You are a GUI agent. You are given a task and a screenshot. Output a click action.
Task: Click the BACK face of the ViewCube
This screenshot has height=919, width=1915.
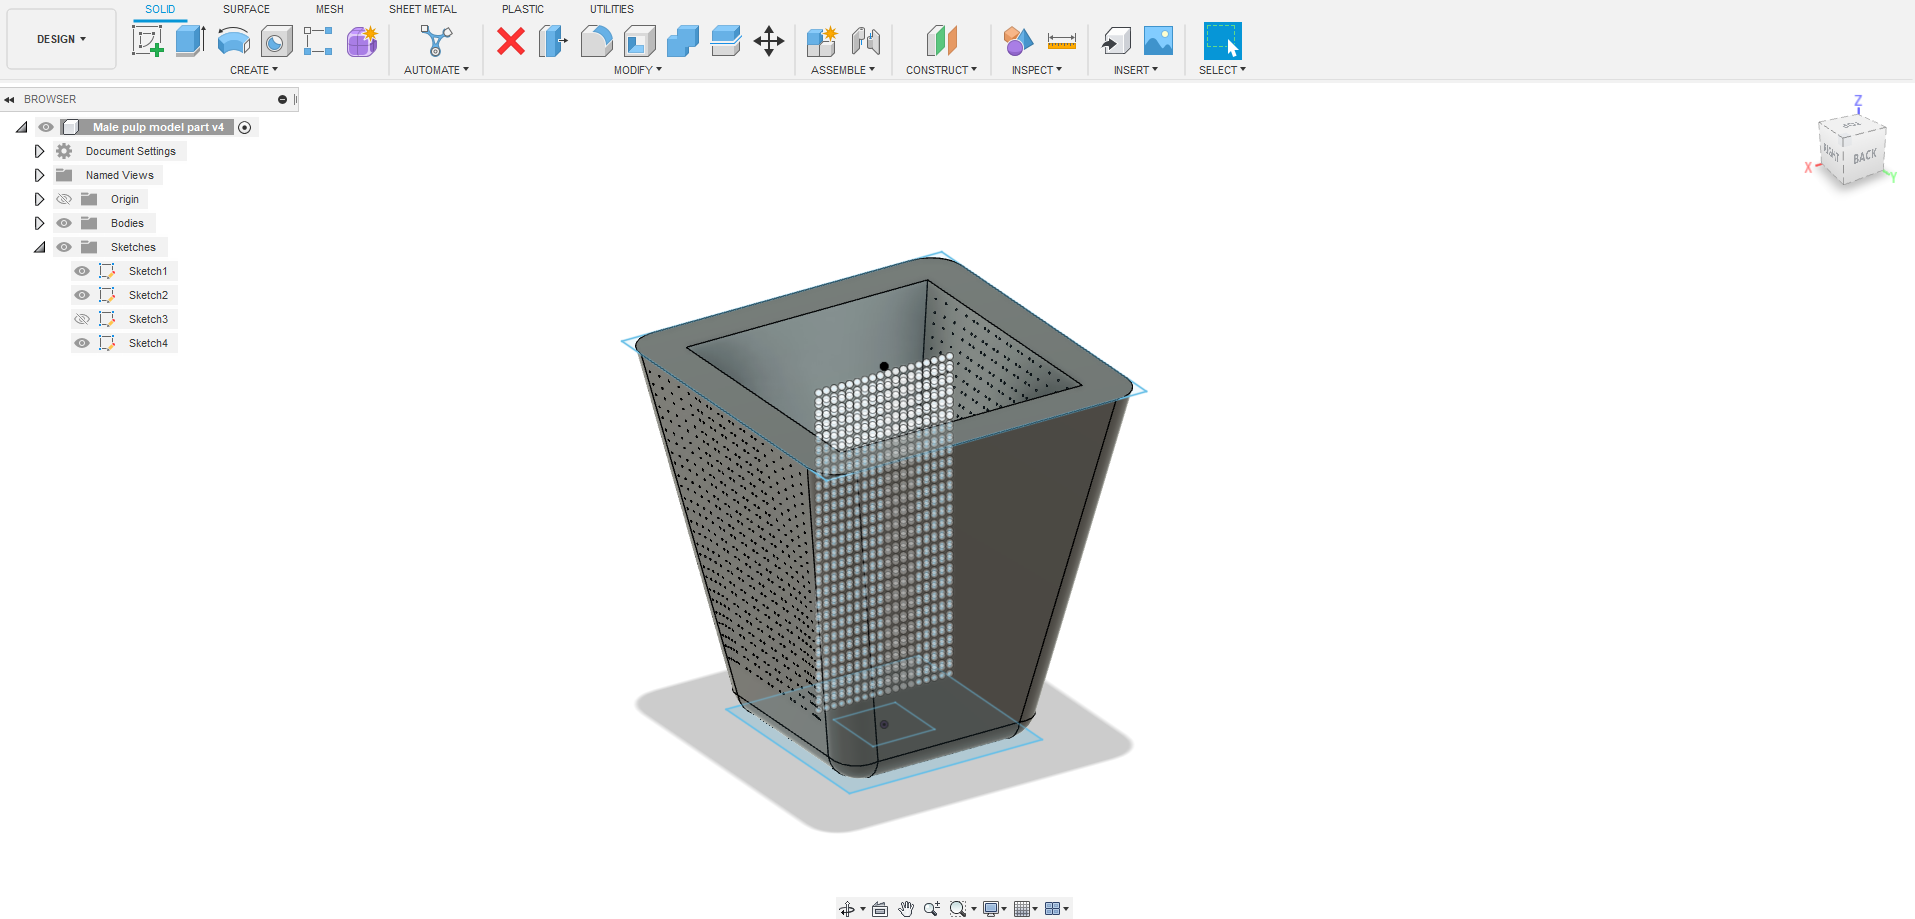pyautogui.click(x=1864, y=157)
